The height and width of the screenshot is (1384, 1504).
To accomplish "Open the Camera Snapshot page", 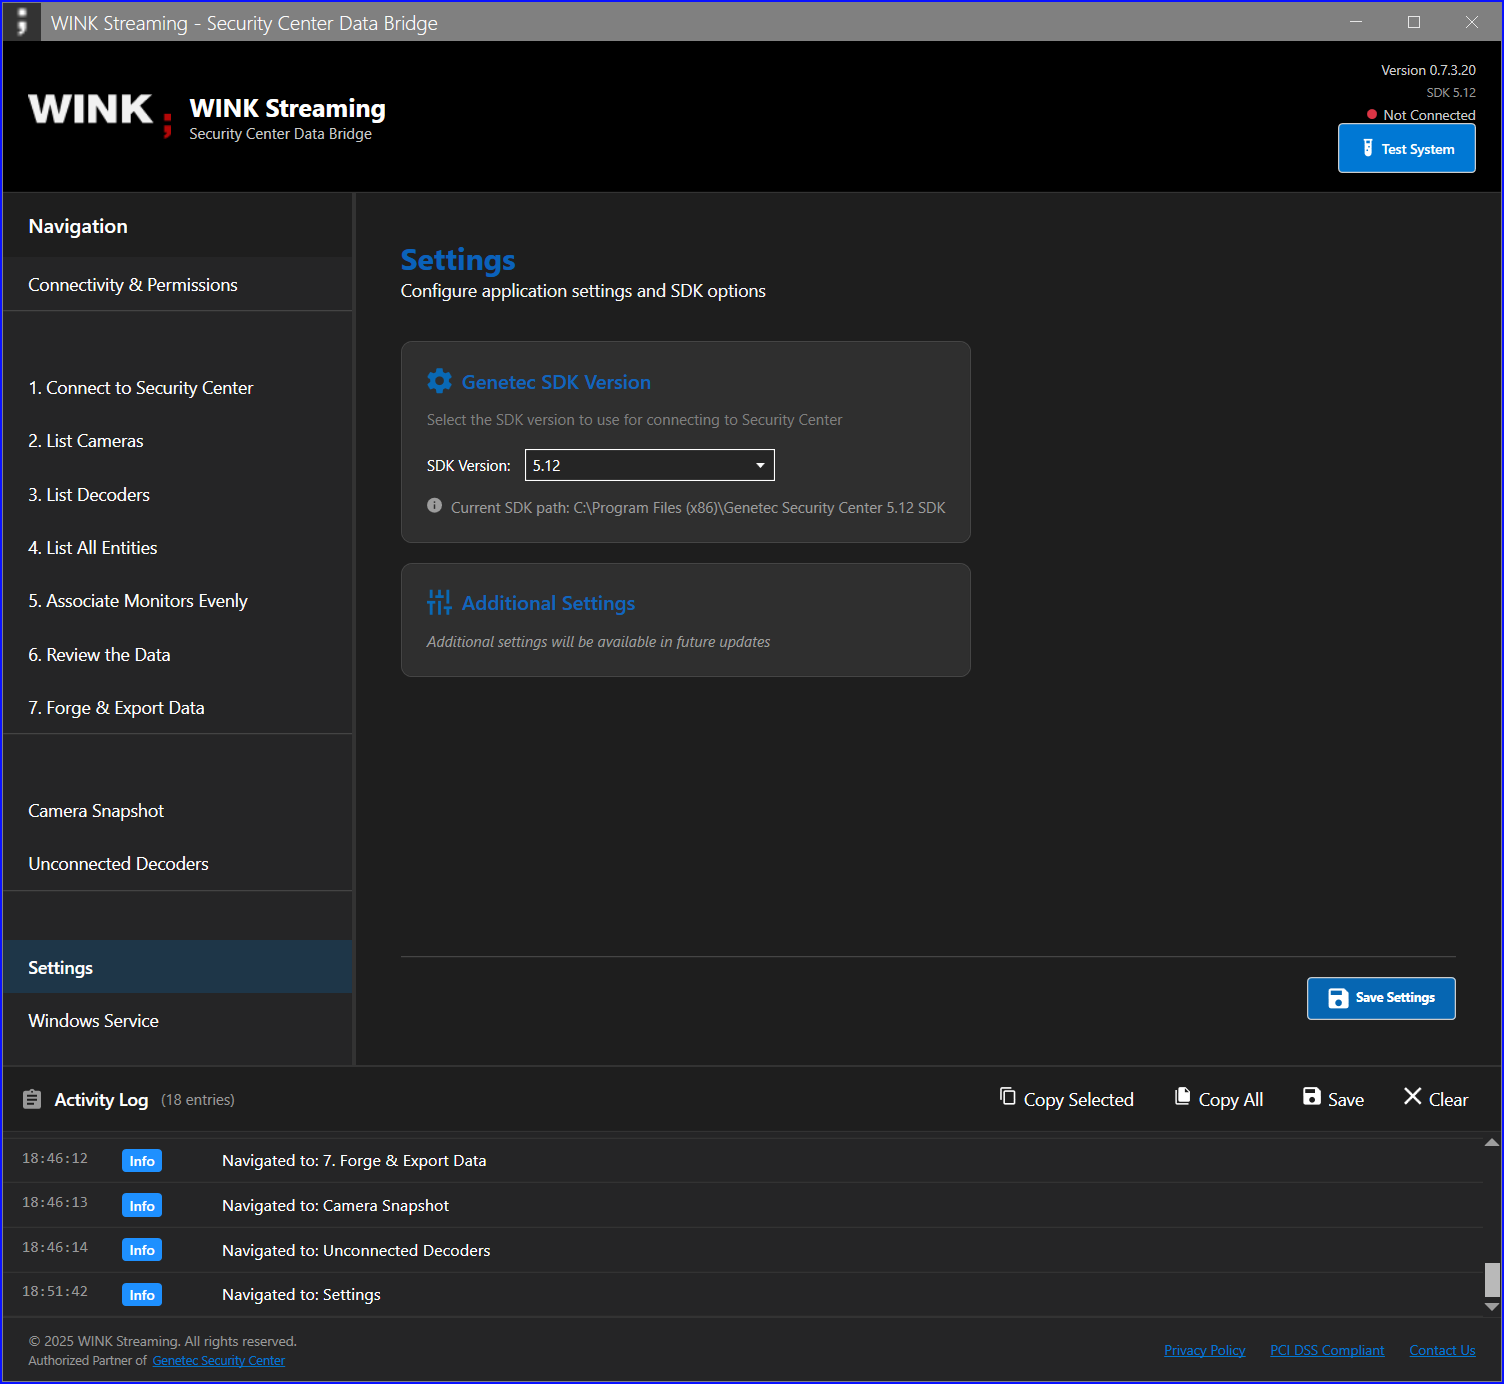I will click(x=177, y=811).
